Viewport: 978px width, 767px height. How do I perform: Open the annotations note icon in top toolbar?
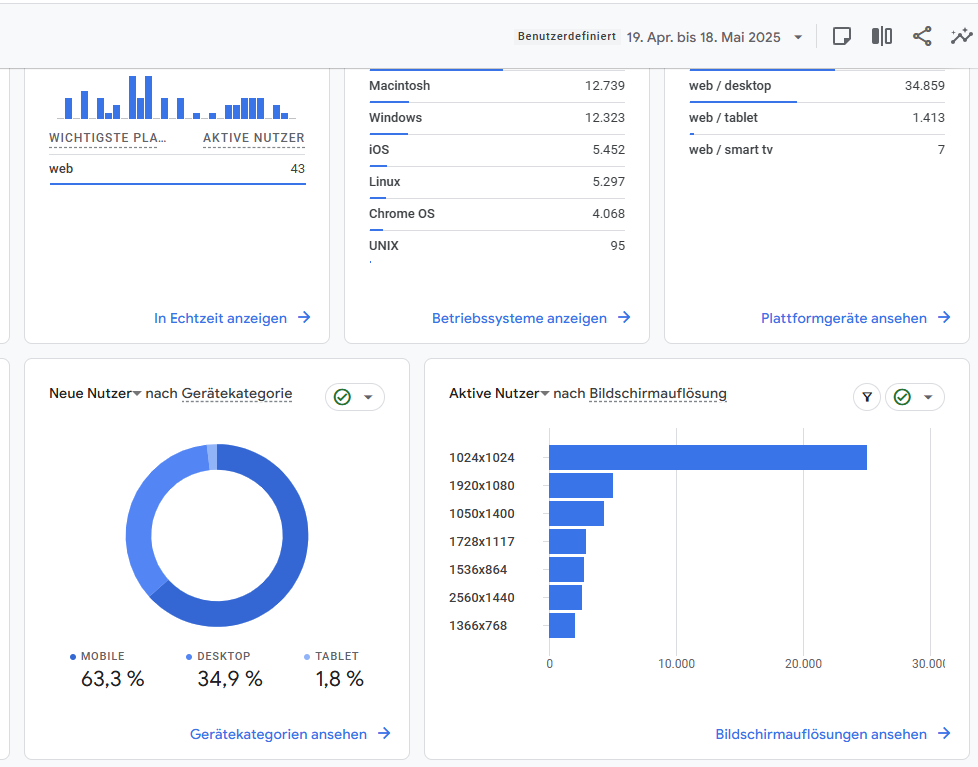tap(842, 37)
